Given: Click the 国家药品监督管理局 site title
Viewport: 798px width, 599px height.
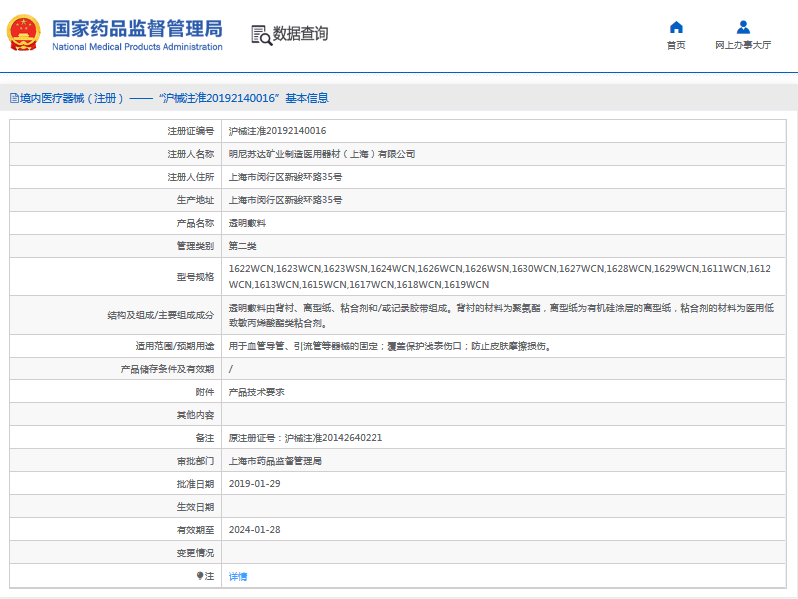Looking at the screenshot, I should [136, 27].
